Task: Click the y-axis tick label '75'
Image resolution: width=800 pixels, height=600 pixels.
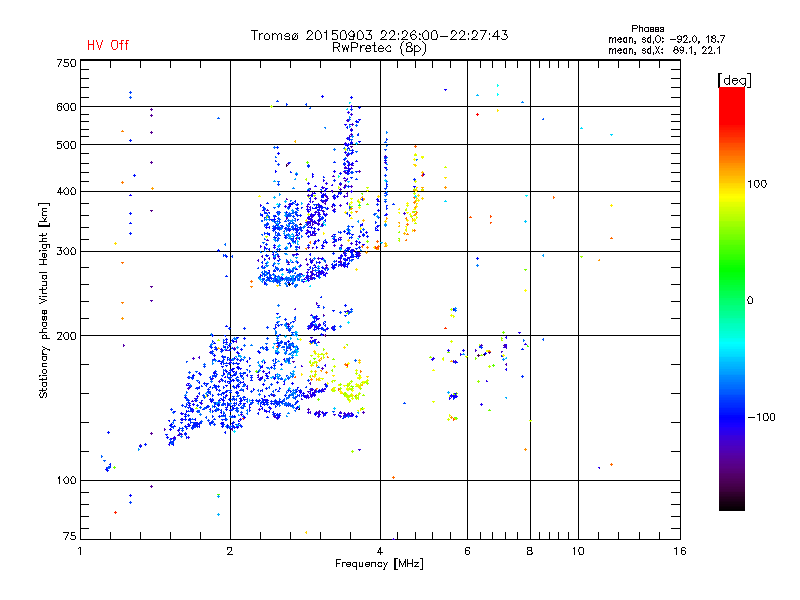Action: point(70,536)
